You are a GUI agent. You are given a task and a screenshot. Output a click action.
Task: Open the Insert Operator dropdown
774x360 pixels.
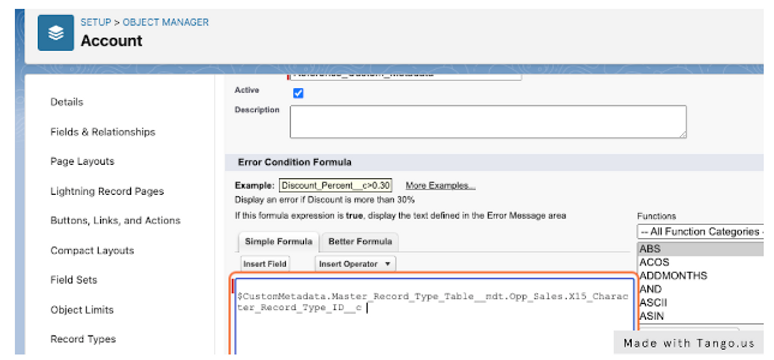[x=355, y=264]
